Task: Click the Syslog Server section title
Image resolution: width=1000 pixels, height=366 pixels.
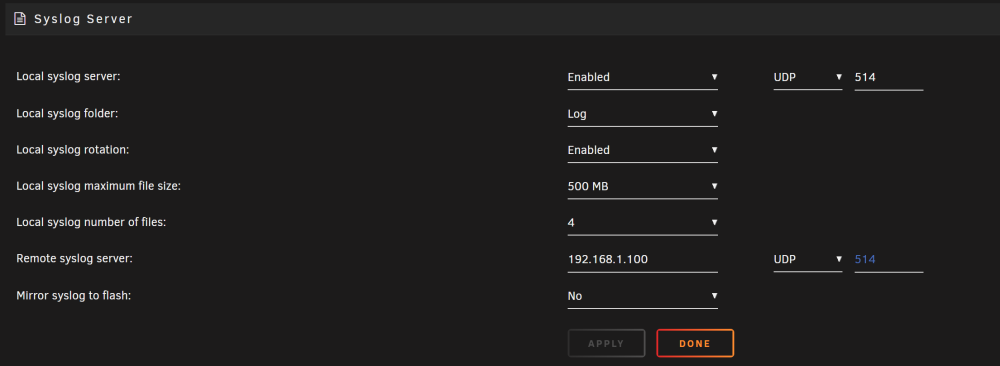Action: pos(83,19)
